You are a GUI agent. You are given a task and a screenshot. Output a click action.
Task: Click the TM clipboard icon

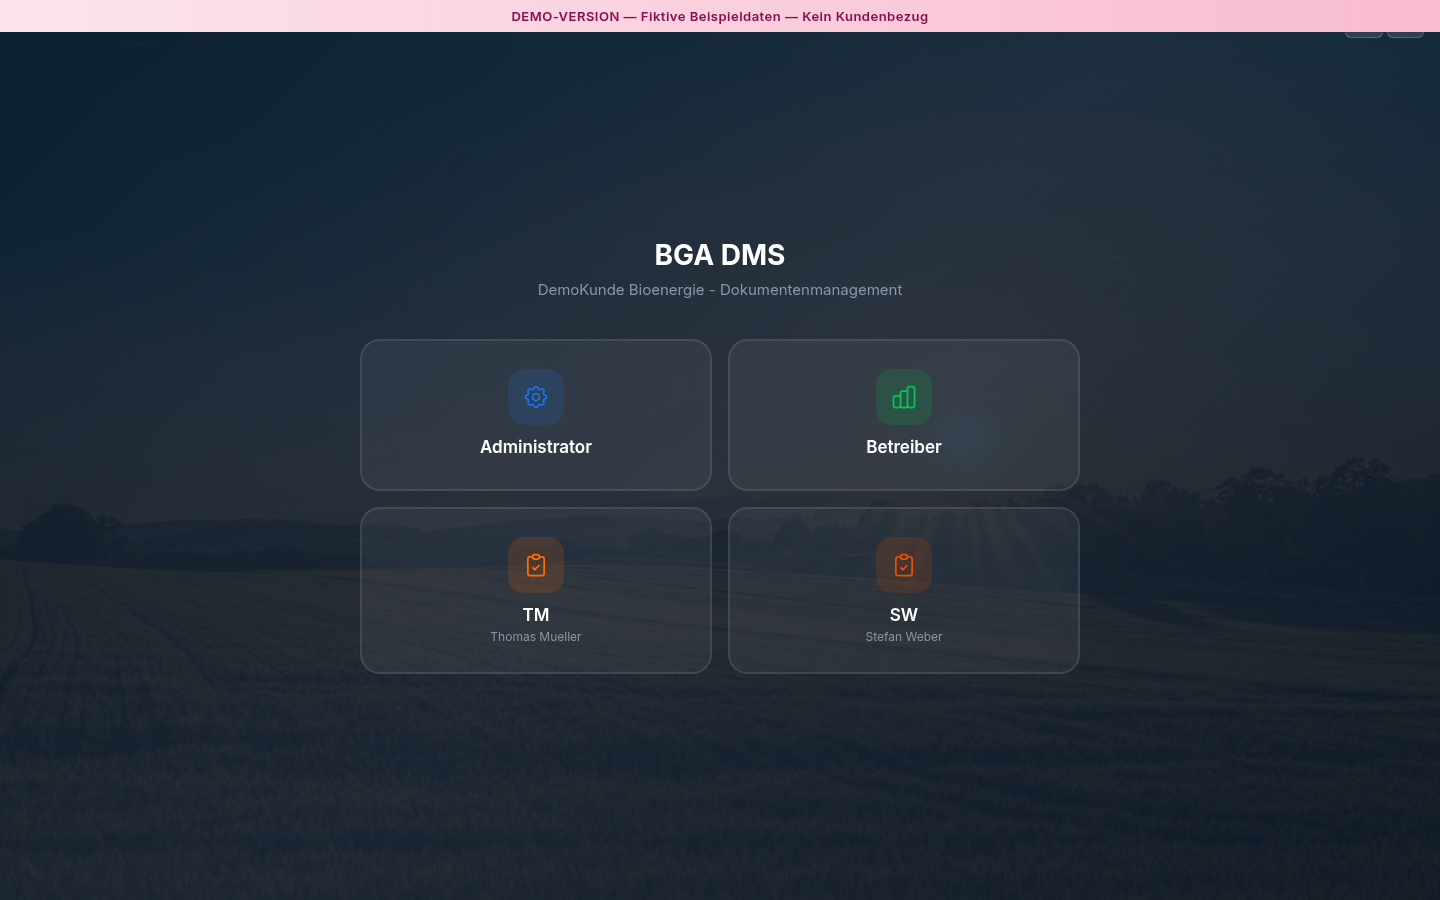tap(536, 565)
